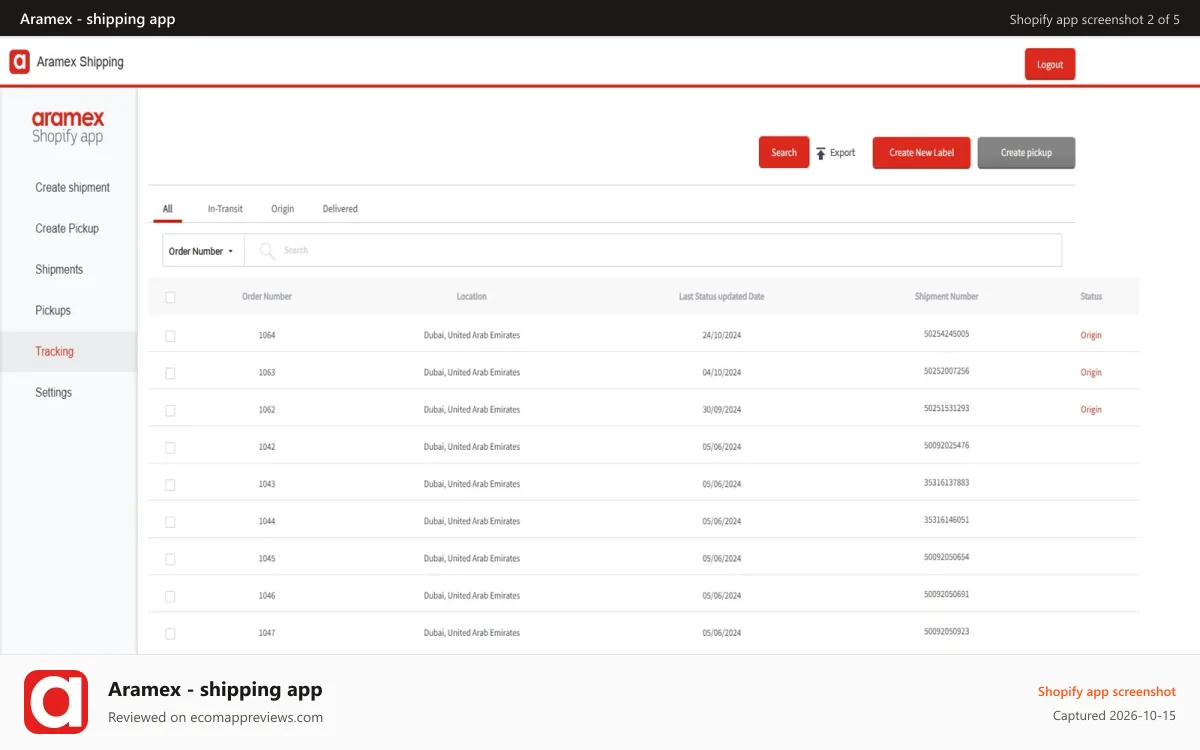Click the Last Status updated Date header
This screenshot has height=750, width=1200.
pyautogui.click(x=721, y=297)
